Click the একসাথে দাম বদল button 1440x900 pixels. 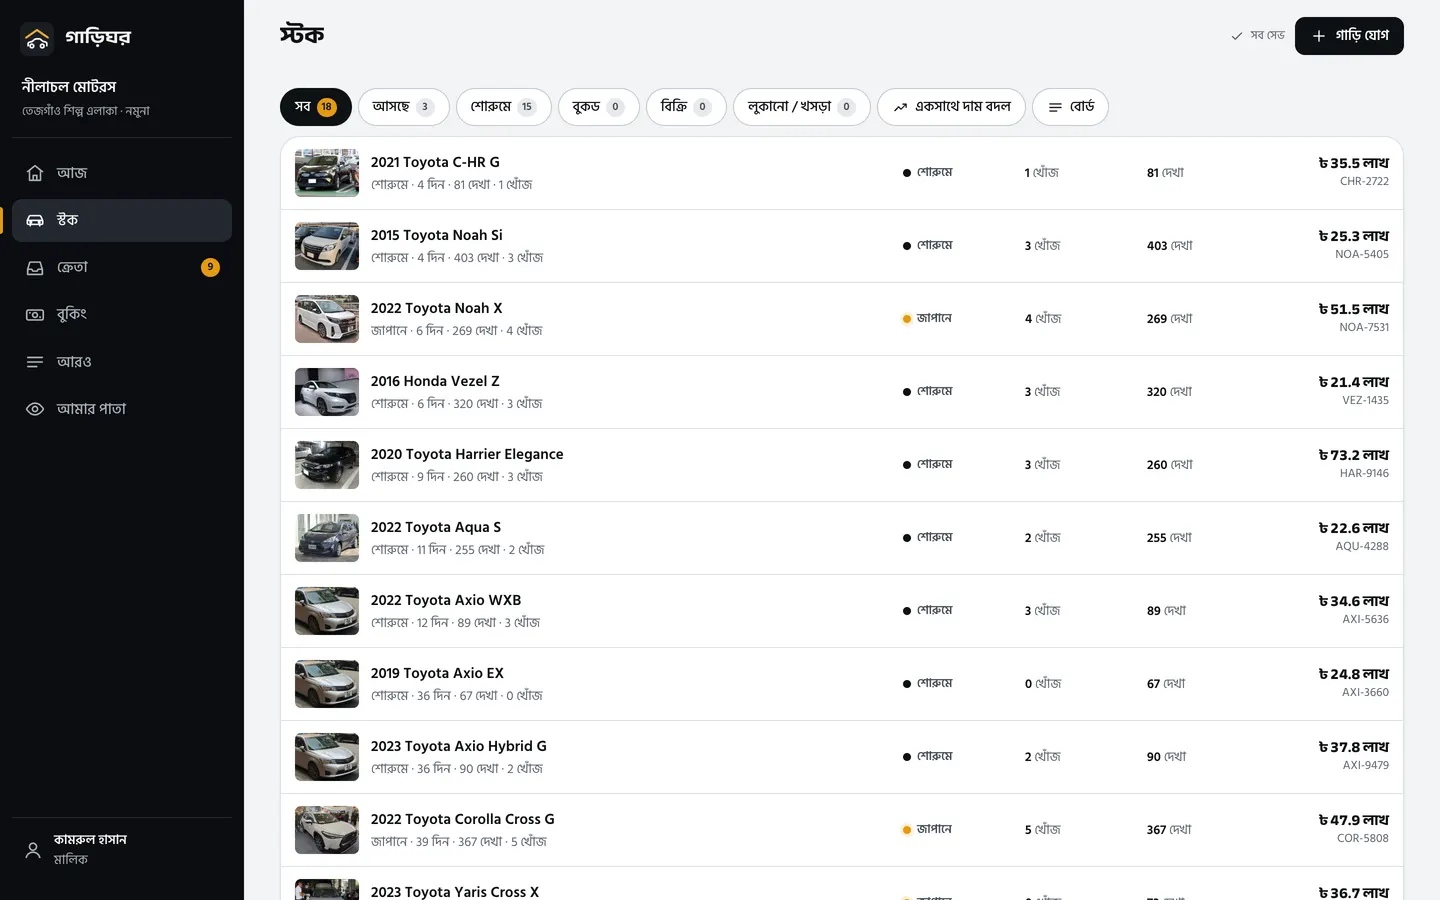(951, 107)
